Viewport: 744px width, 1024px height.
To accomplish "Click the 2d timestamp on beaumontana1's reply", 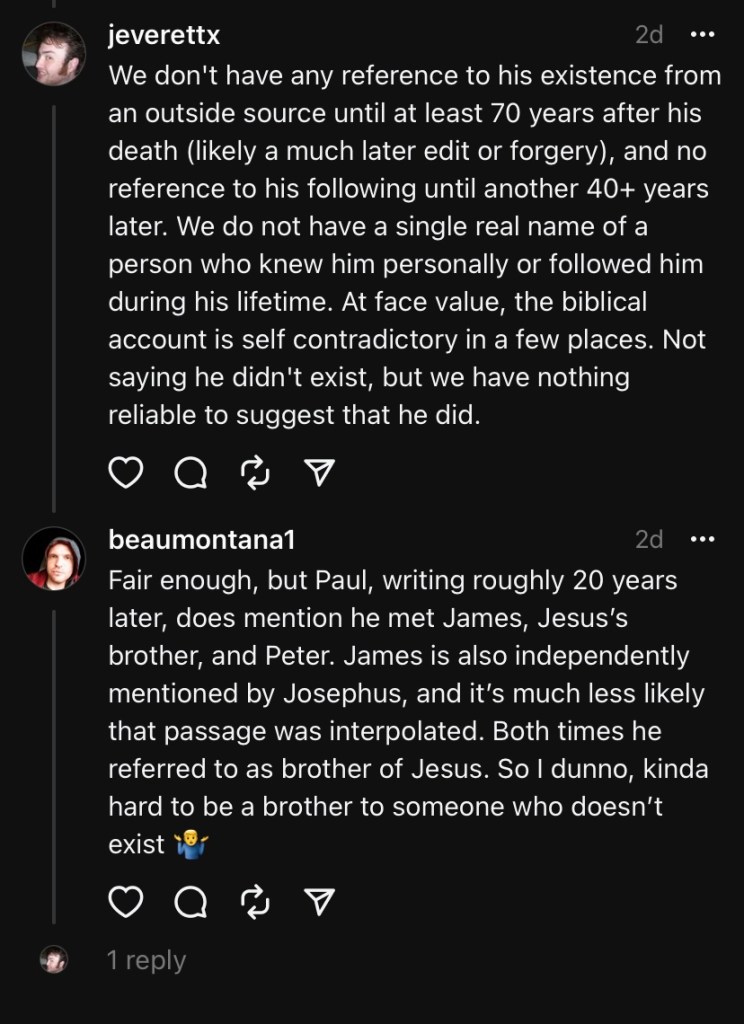I will click(649, 540).
